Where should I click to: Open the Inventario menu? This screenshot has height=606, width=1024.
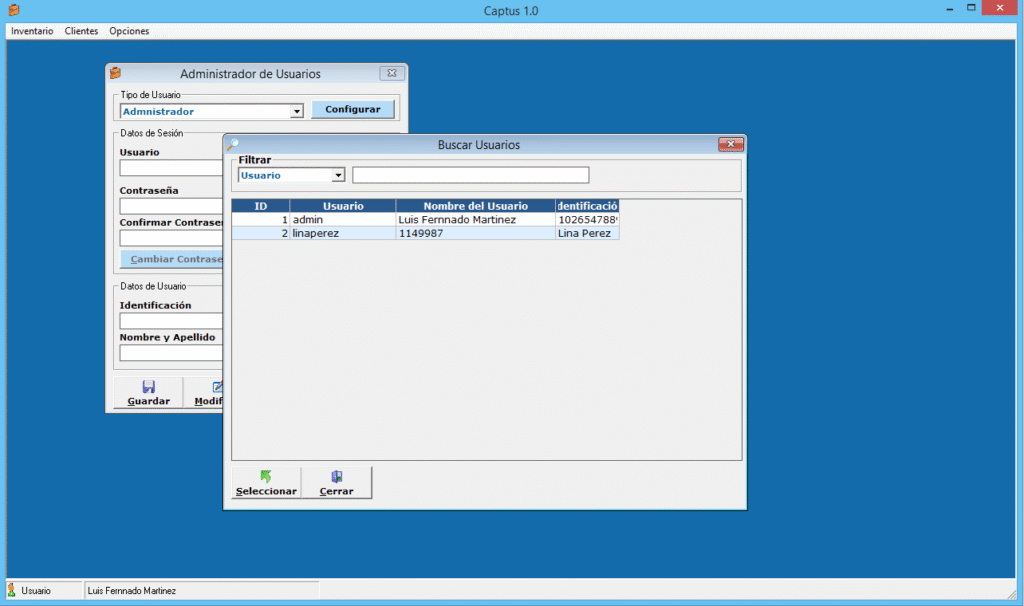pyautogui.click(x=32, y=31)
